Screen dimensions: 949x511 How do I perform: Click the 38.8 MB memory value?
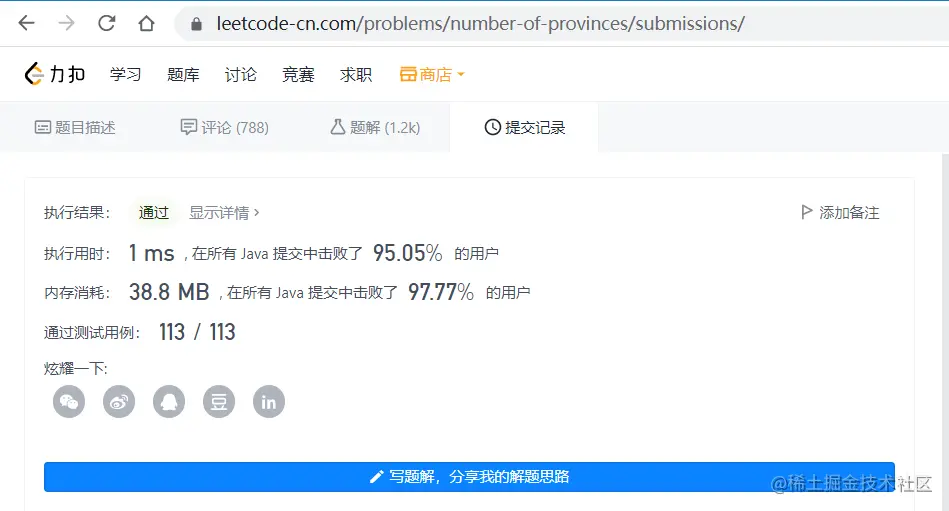tap(169, 292)
